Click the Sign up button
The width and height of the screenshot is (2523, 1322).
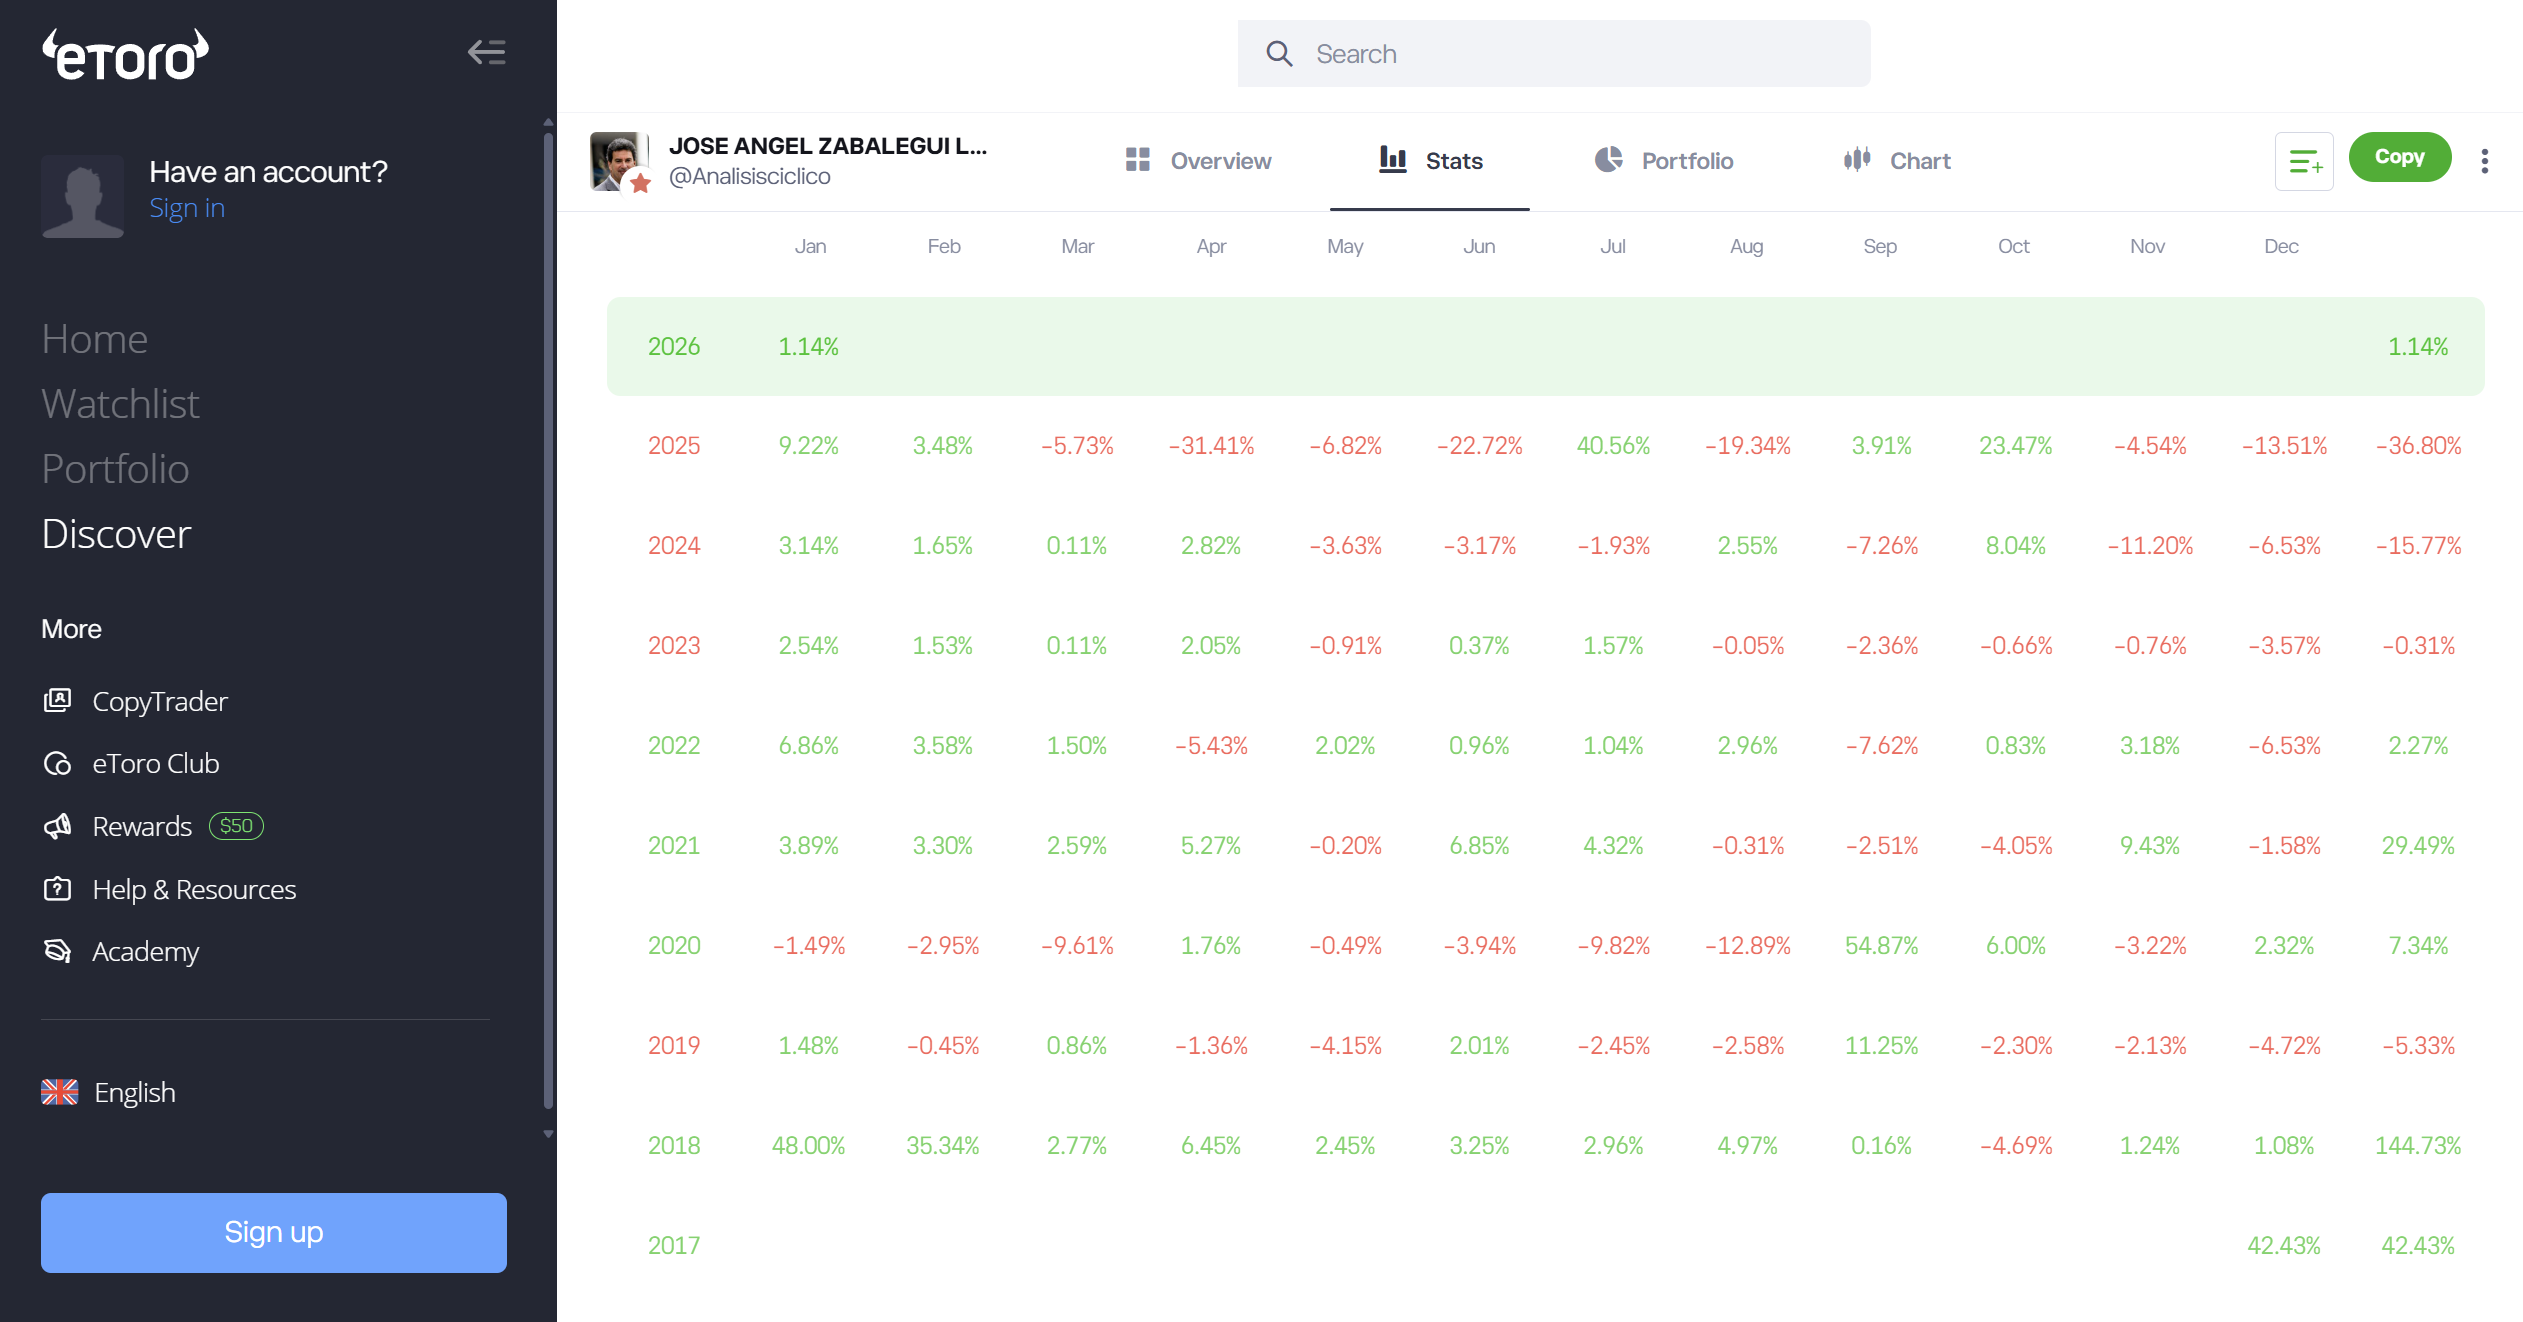tap(273, 1232)
